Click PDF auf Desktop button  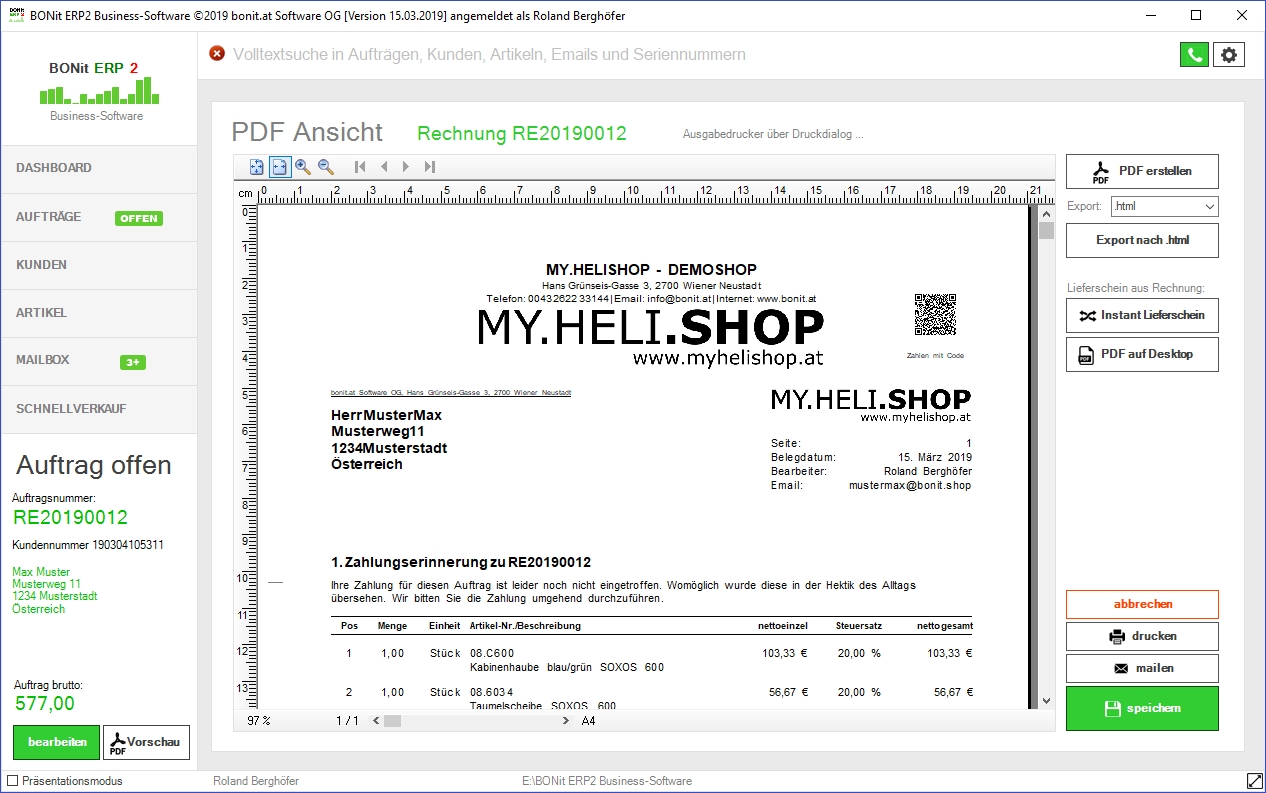[x=1142, y=354]
